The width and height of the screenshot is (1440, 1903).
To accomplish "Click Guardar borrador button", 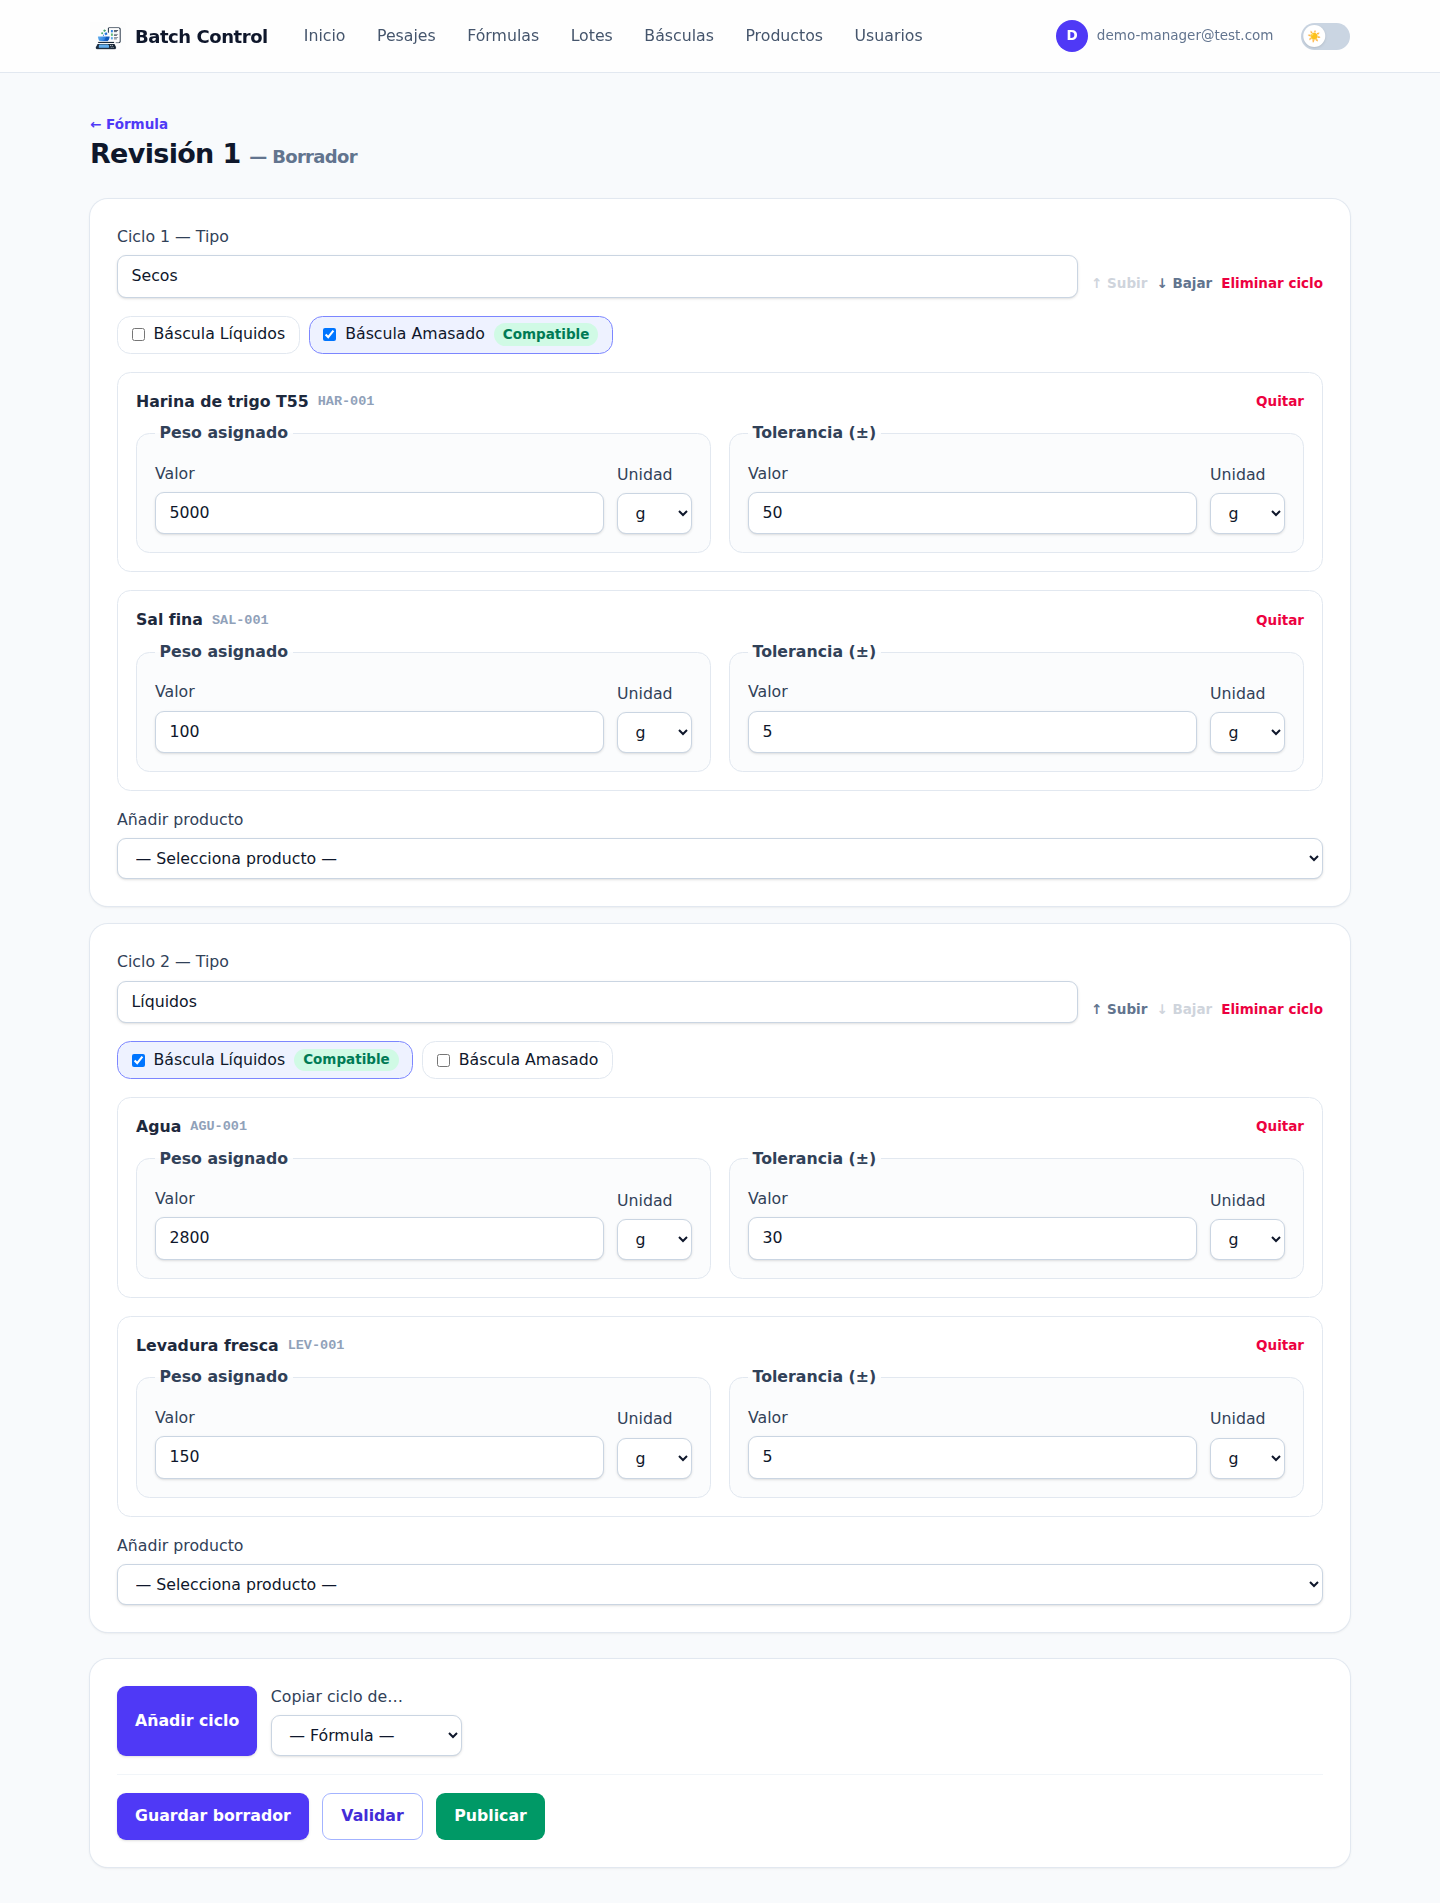I will [213, 1816].
